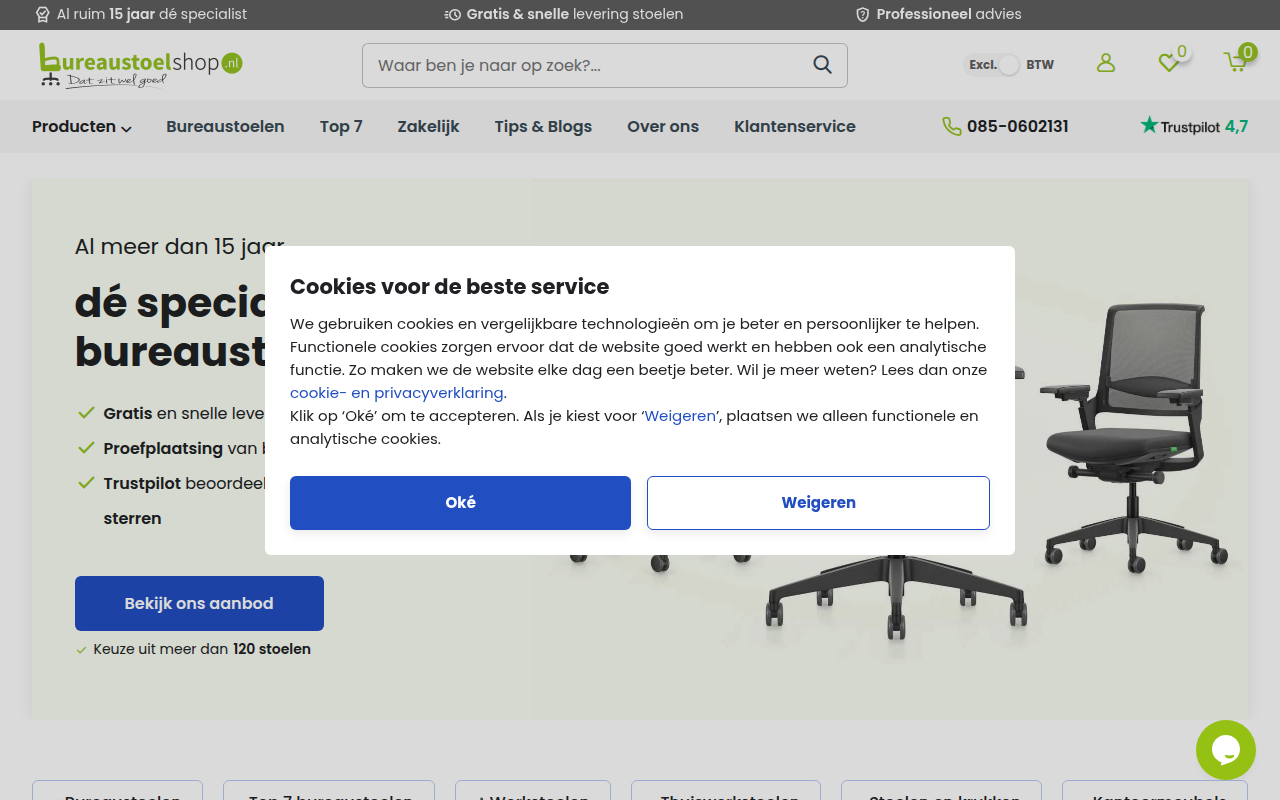1280x800 pixels.
Task: Open the Over ons menu item
Action: pos(663,126)
